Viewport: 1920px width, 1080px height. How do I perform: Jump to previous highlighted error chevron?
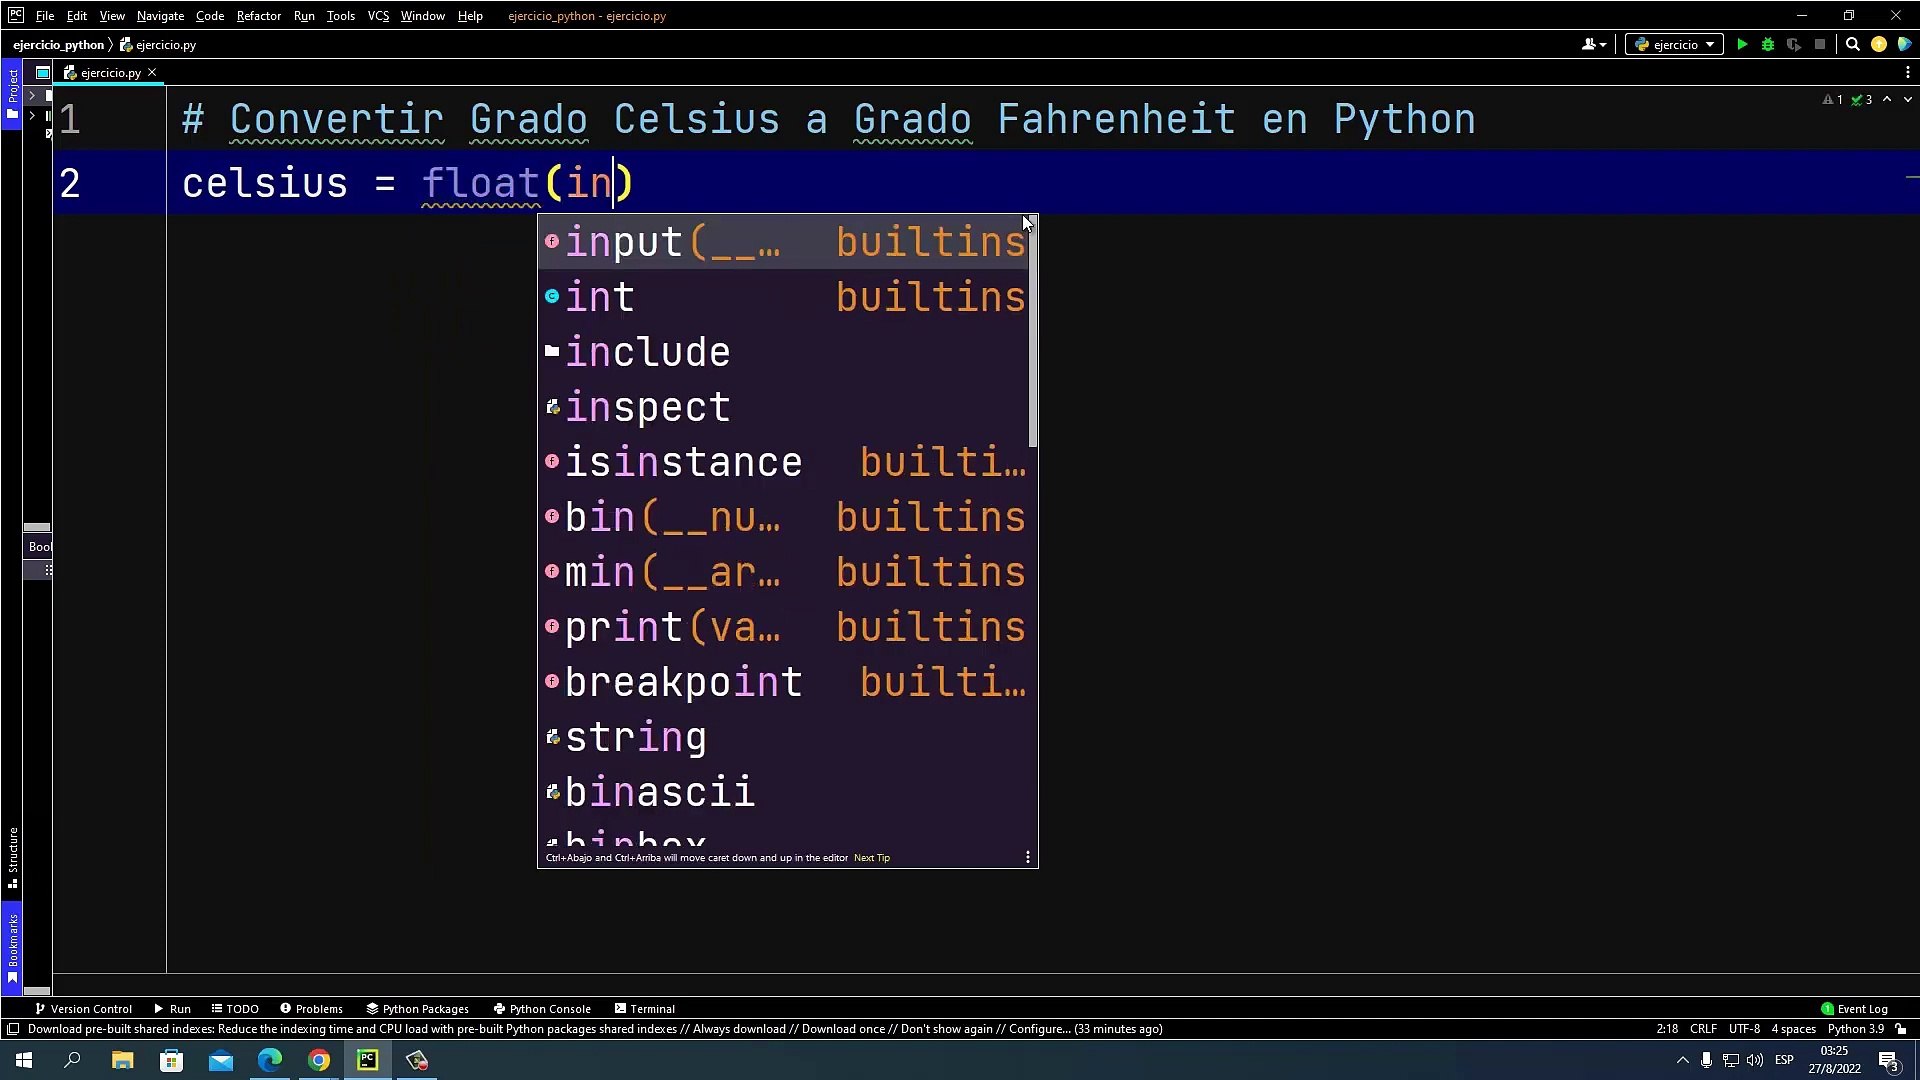pyautogui.click(x=1887, y=99)
